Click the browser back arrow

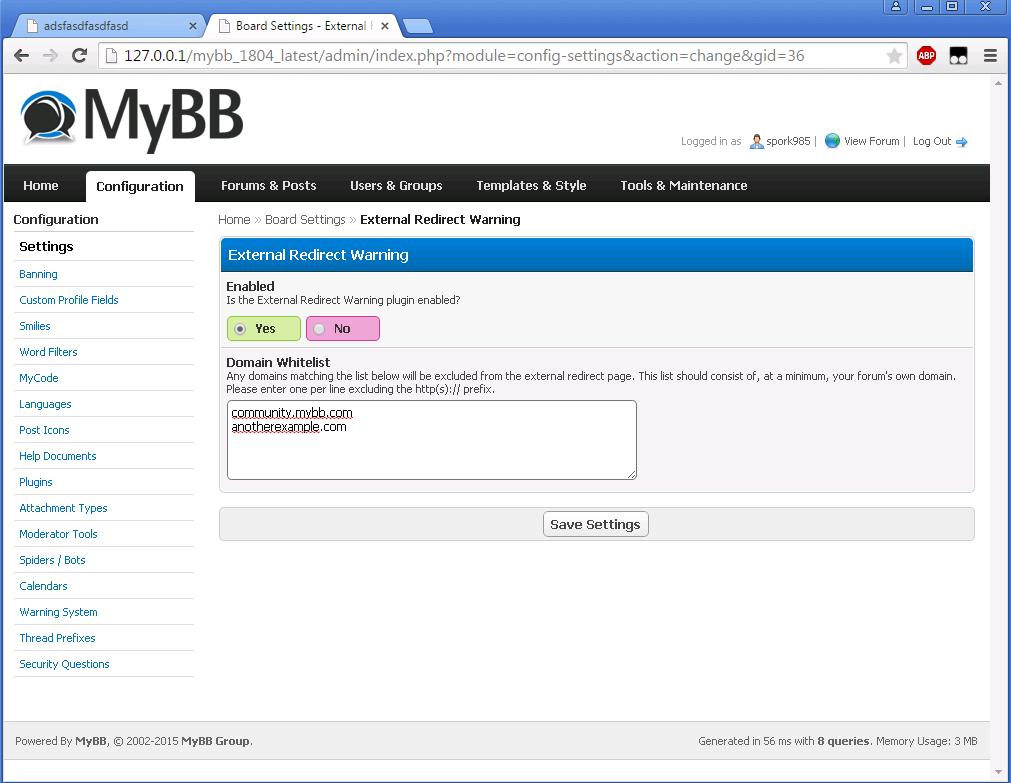coord(21,56)
